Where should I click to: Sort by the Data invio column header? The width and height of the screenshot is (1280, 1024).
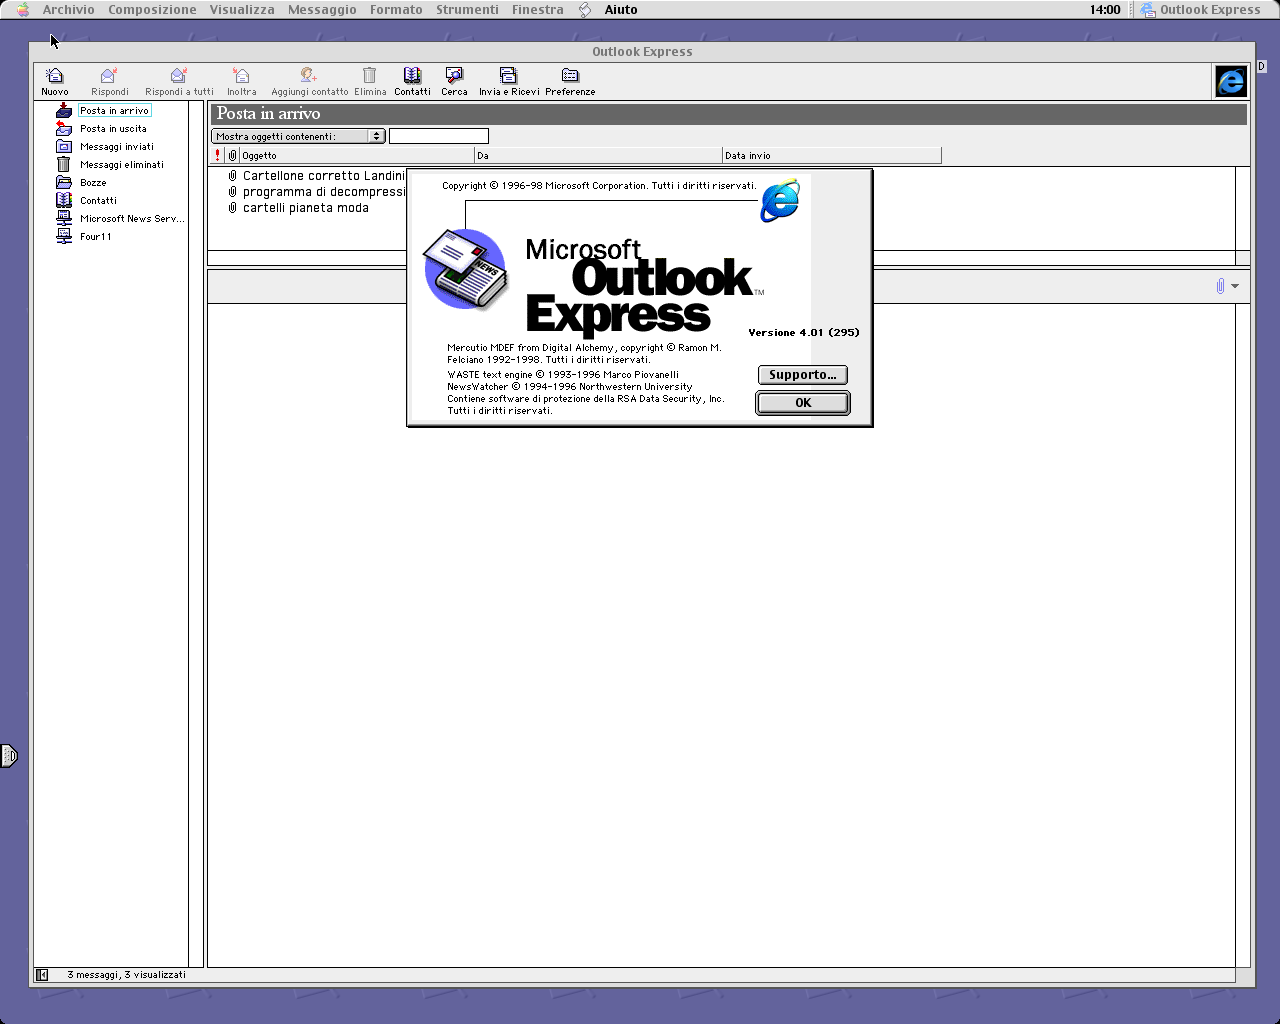click(832, 155)
